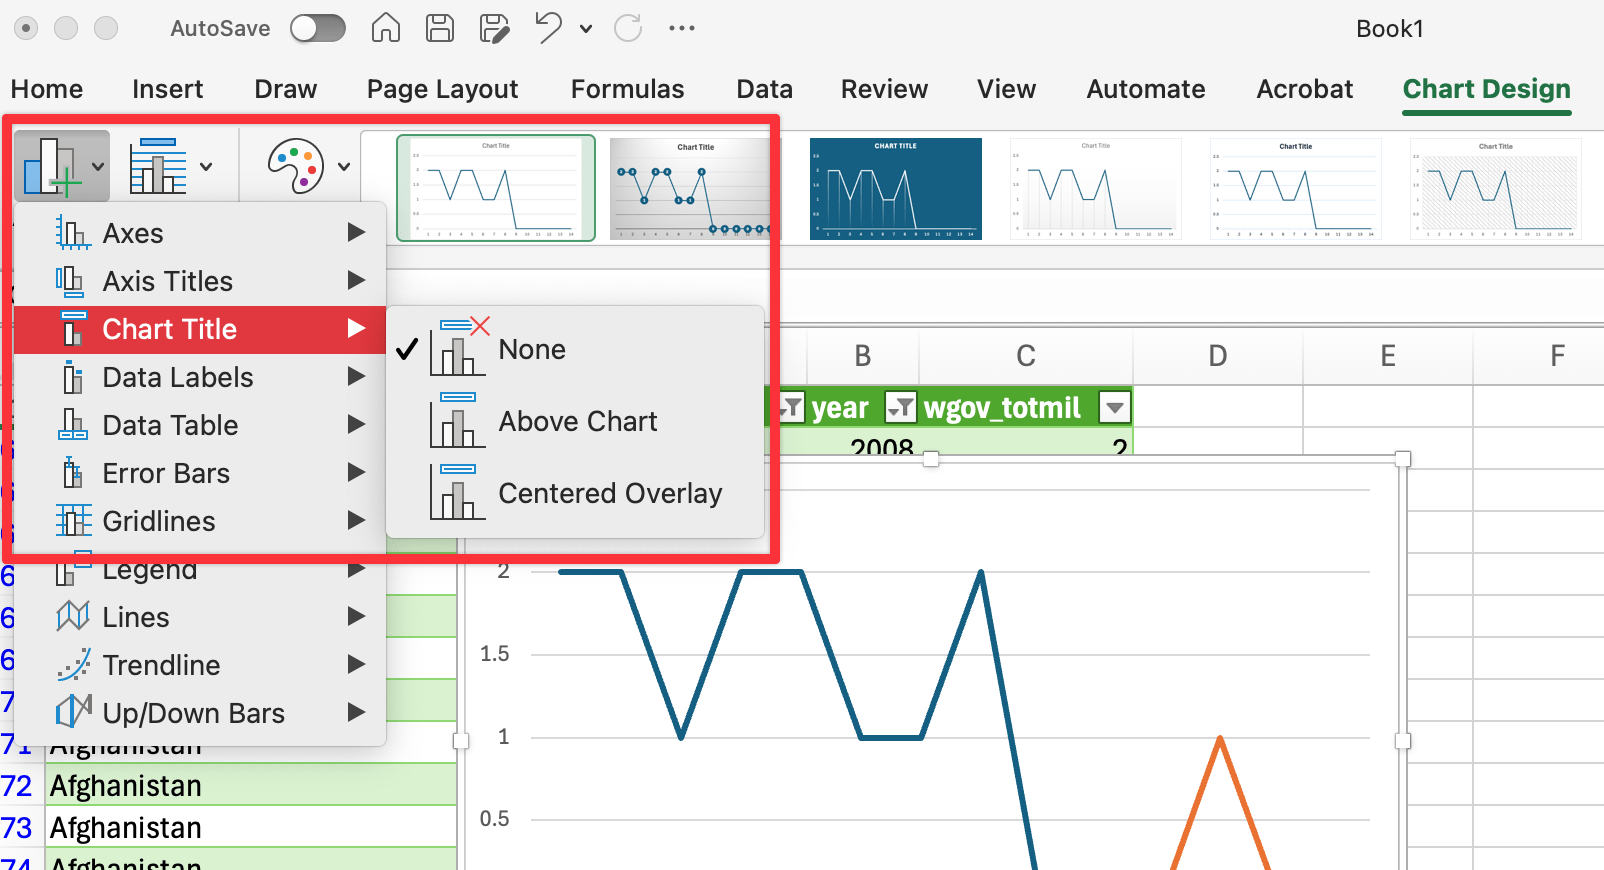1604x870 pixels.
Task: Select column D header
Action: coord(1217,356)
